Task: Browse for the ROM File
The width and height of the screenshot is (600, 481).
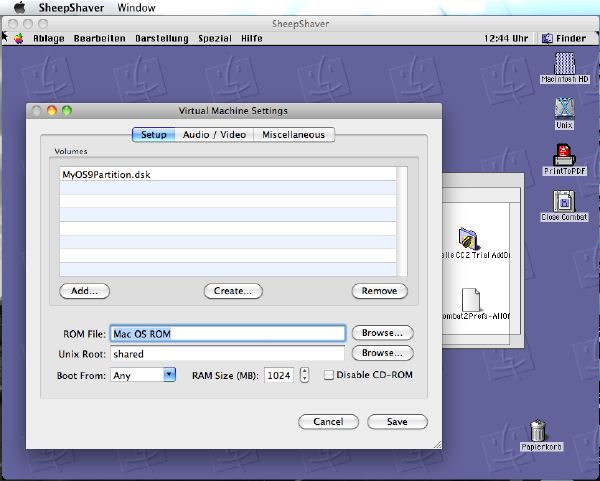Action: pos(382,333)
